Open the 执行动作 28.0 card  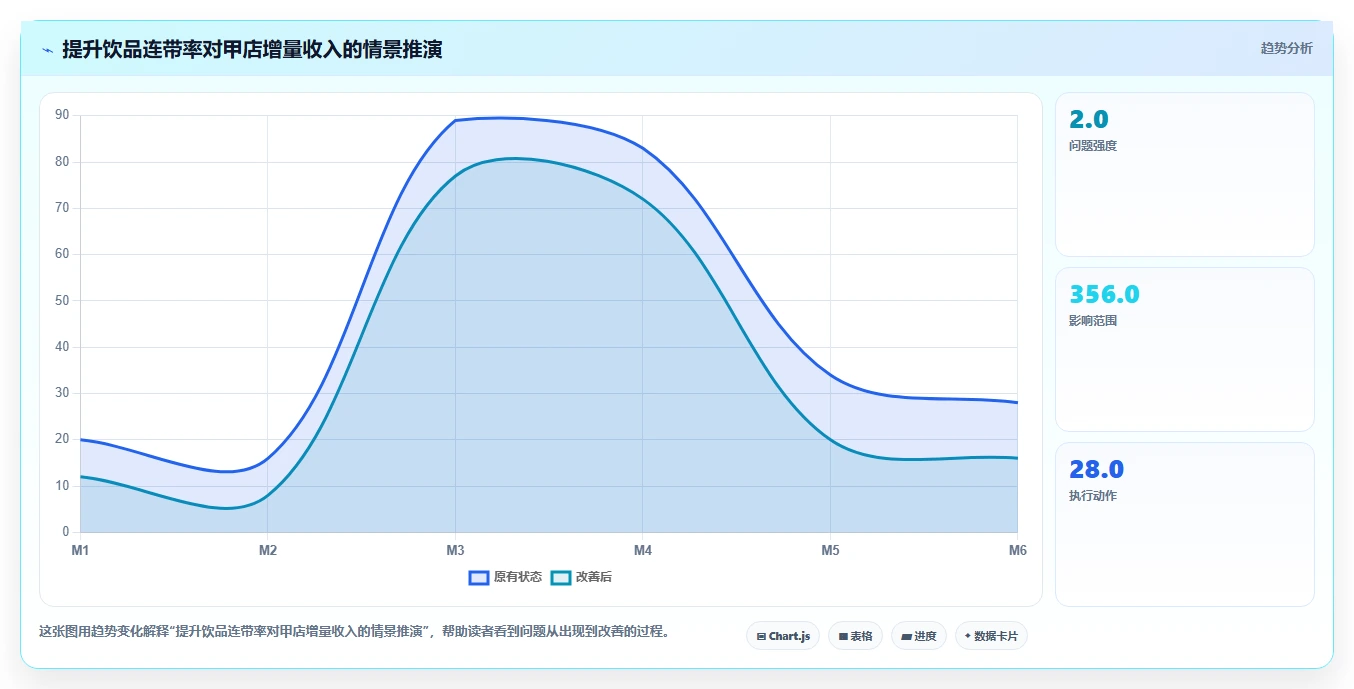[1184, 524]
